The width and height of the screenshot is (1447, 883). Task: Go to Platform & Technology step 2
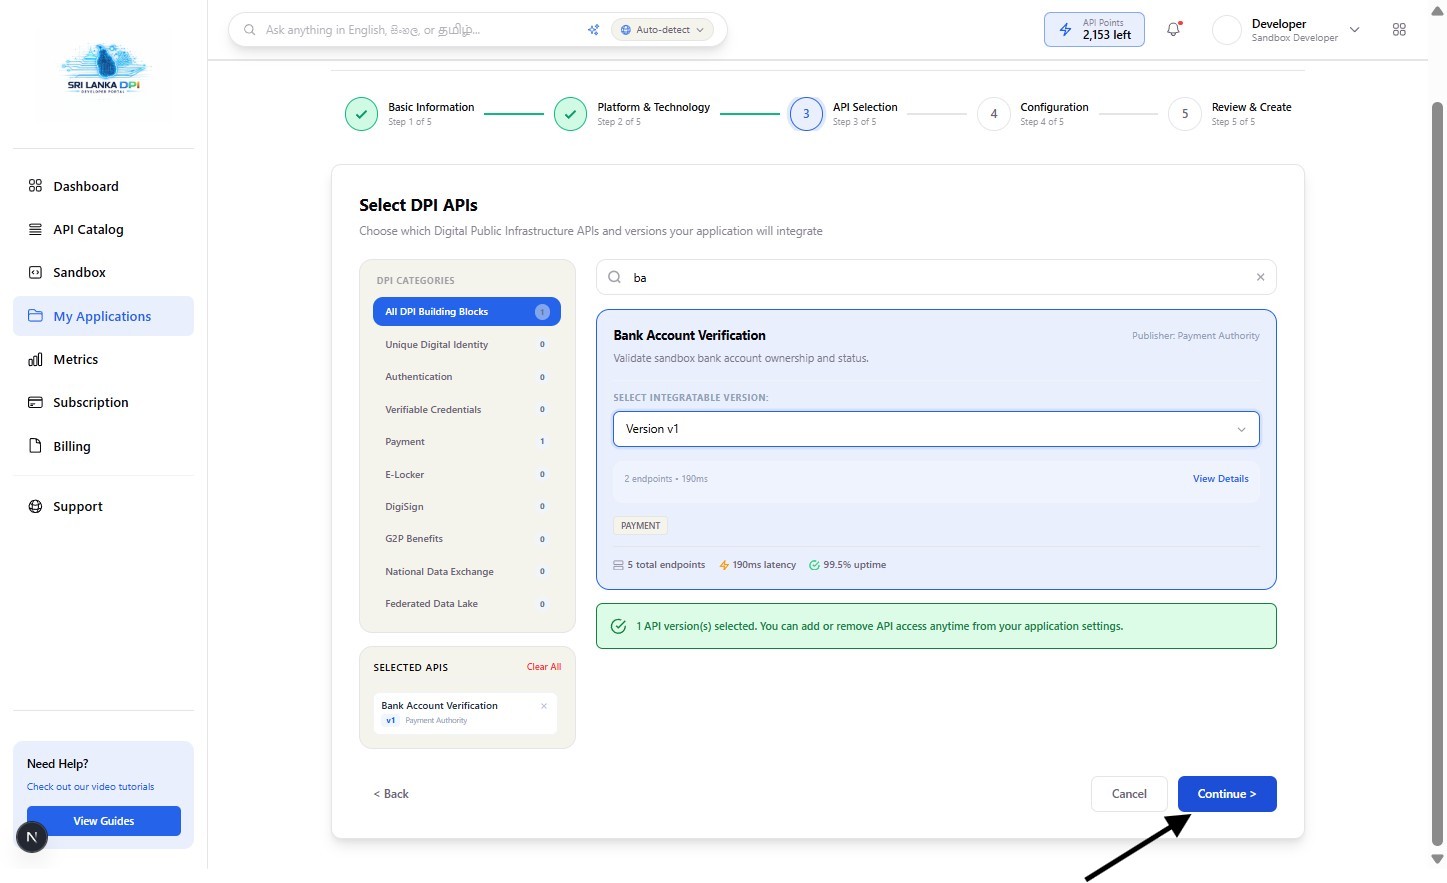pyautogui.click(x=633, y=114)
